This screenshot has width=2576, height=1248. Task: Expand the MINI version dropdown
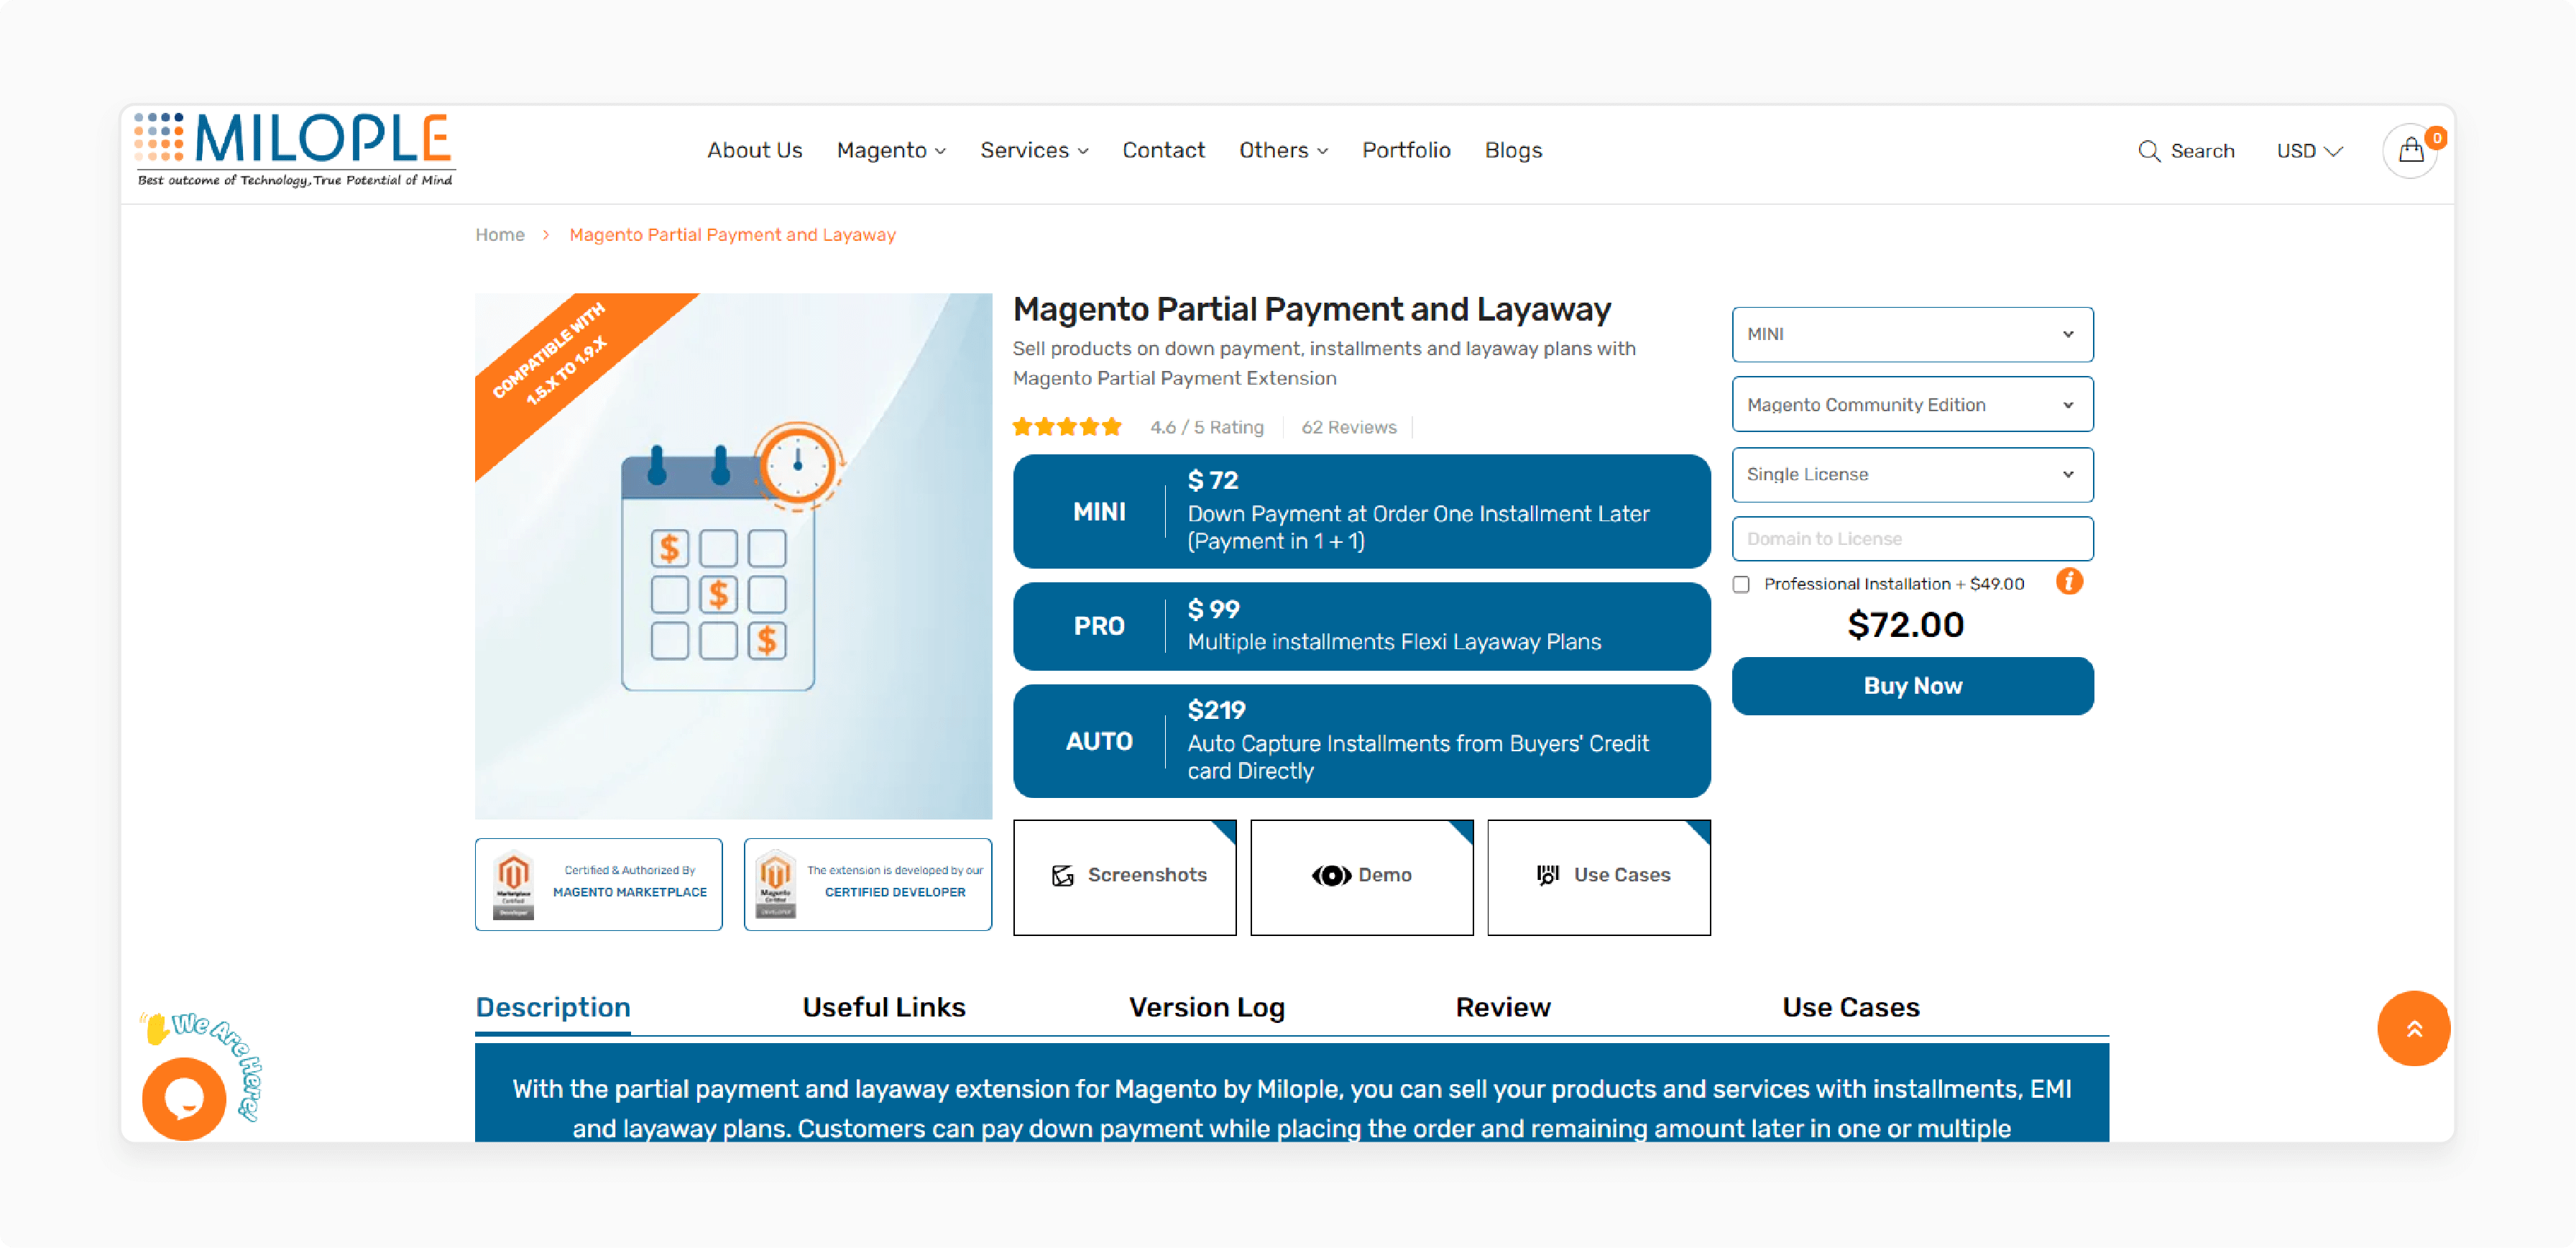[1910, 334]
